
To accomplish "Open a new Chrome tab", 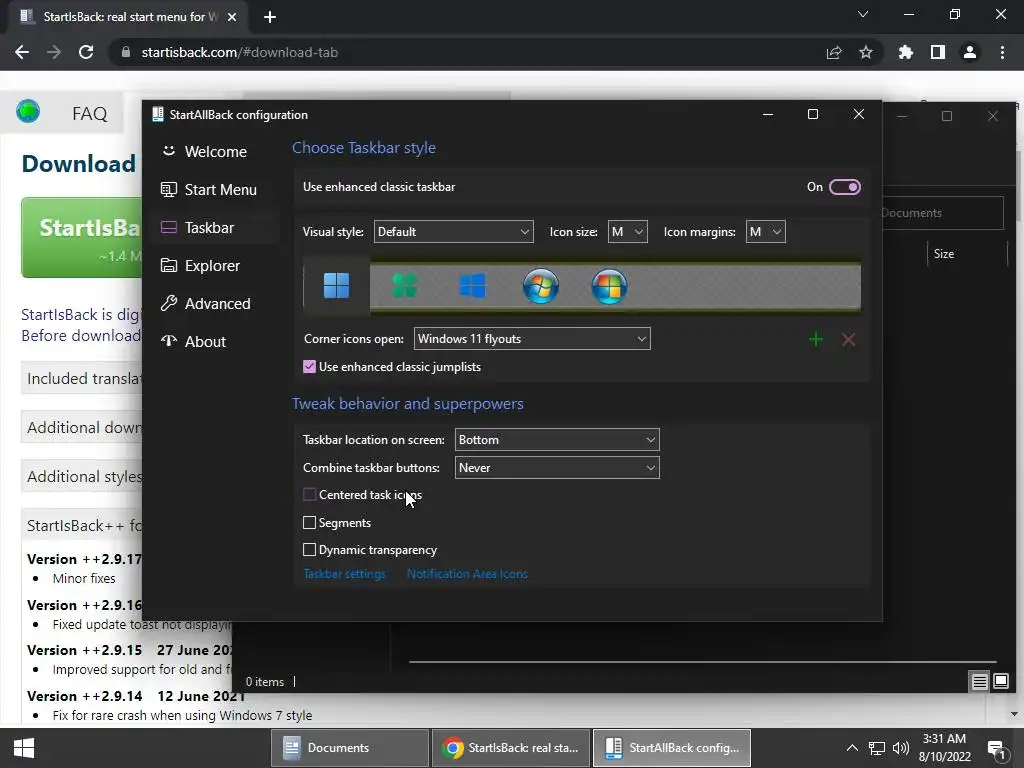I will [270, 17].
